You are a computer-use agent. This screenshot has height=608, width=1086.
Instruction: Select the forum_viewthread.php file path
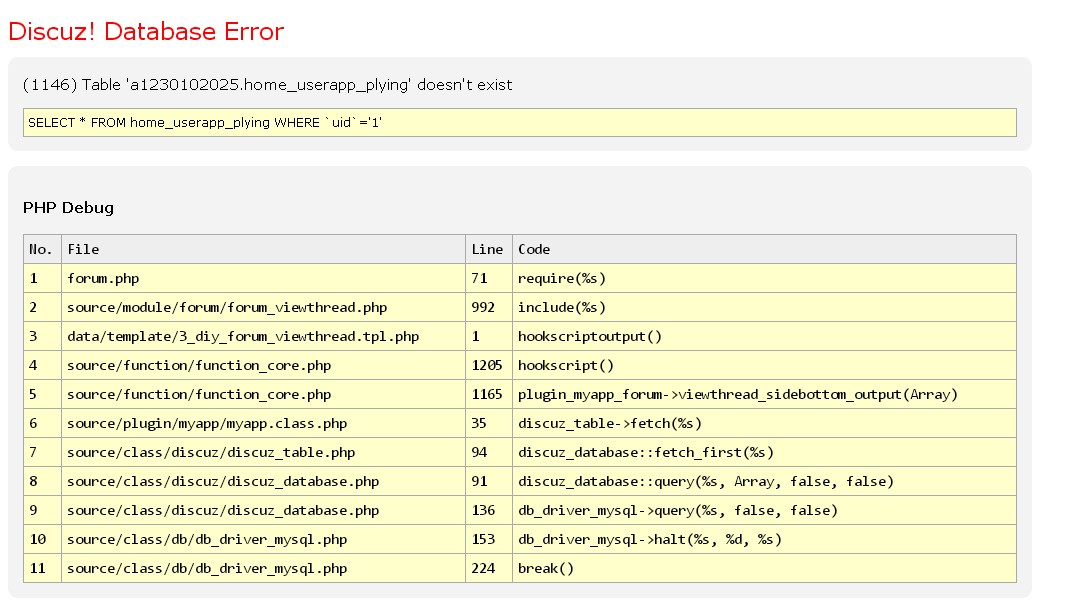coord(227,307)
